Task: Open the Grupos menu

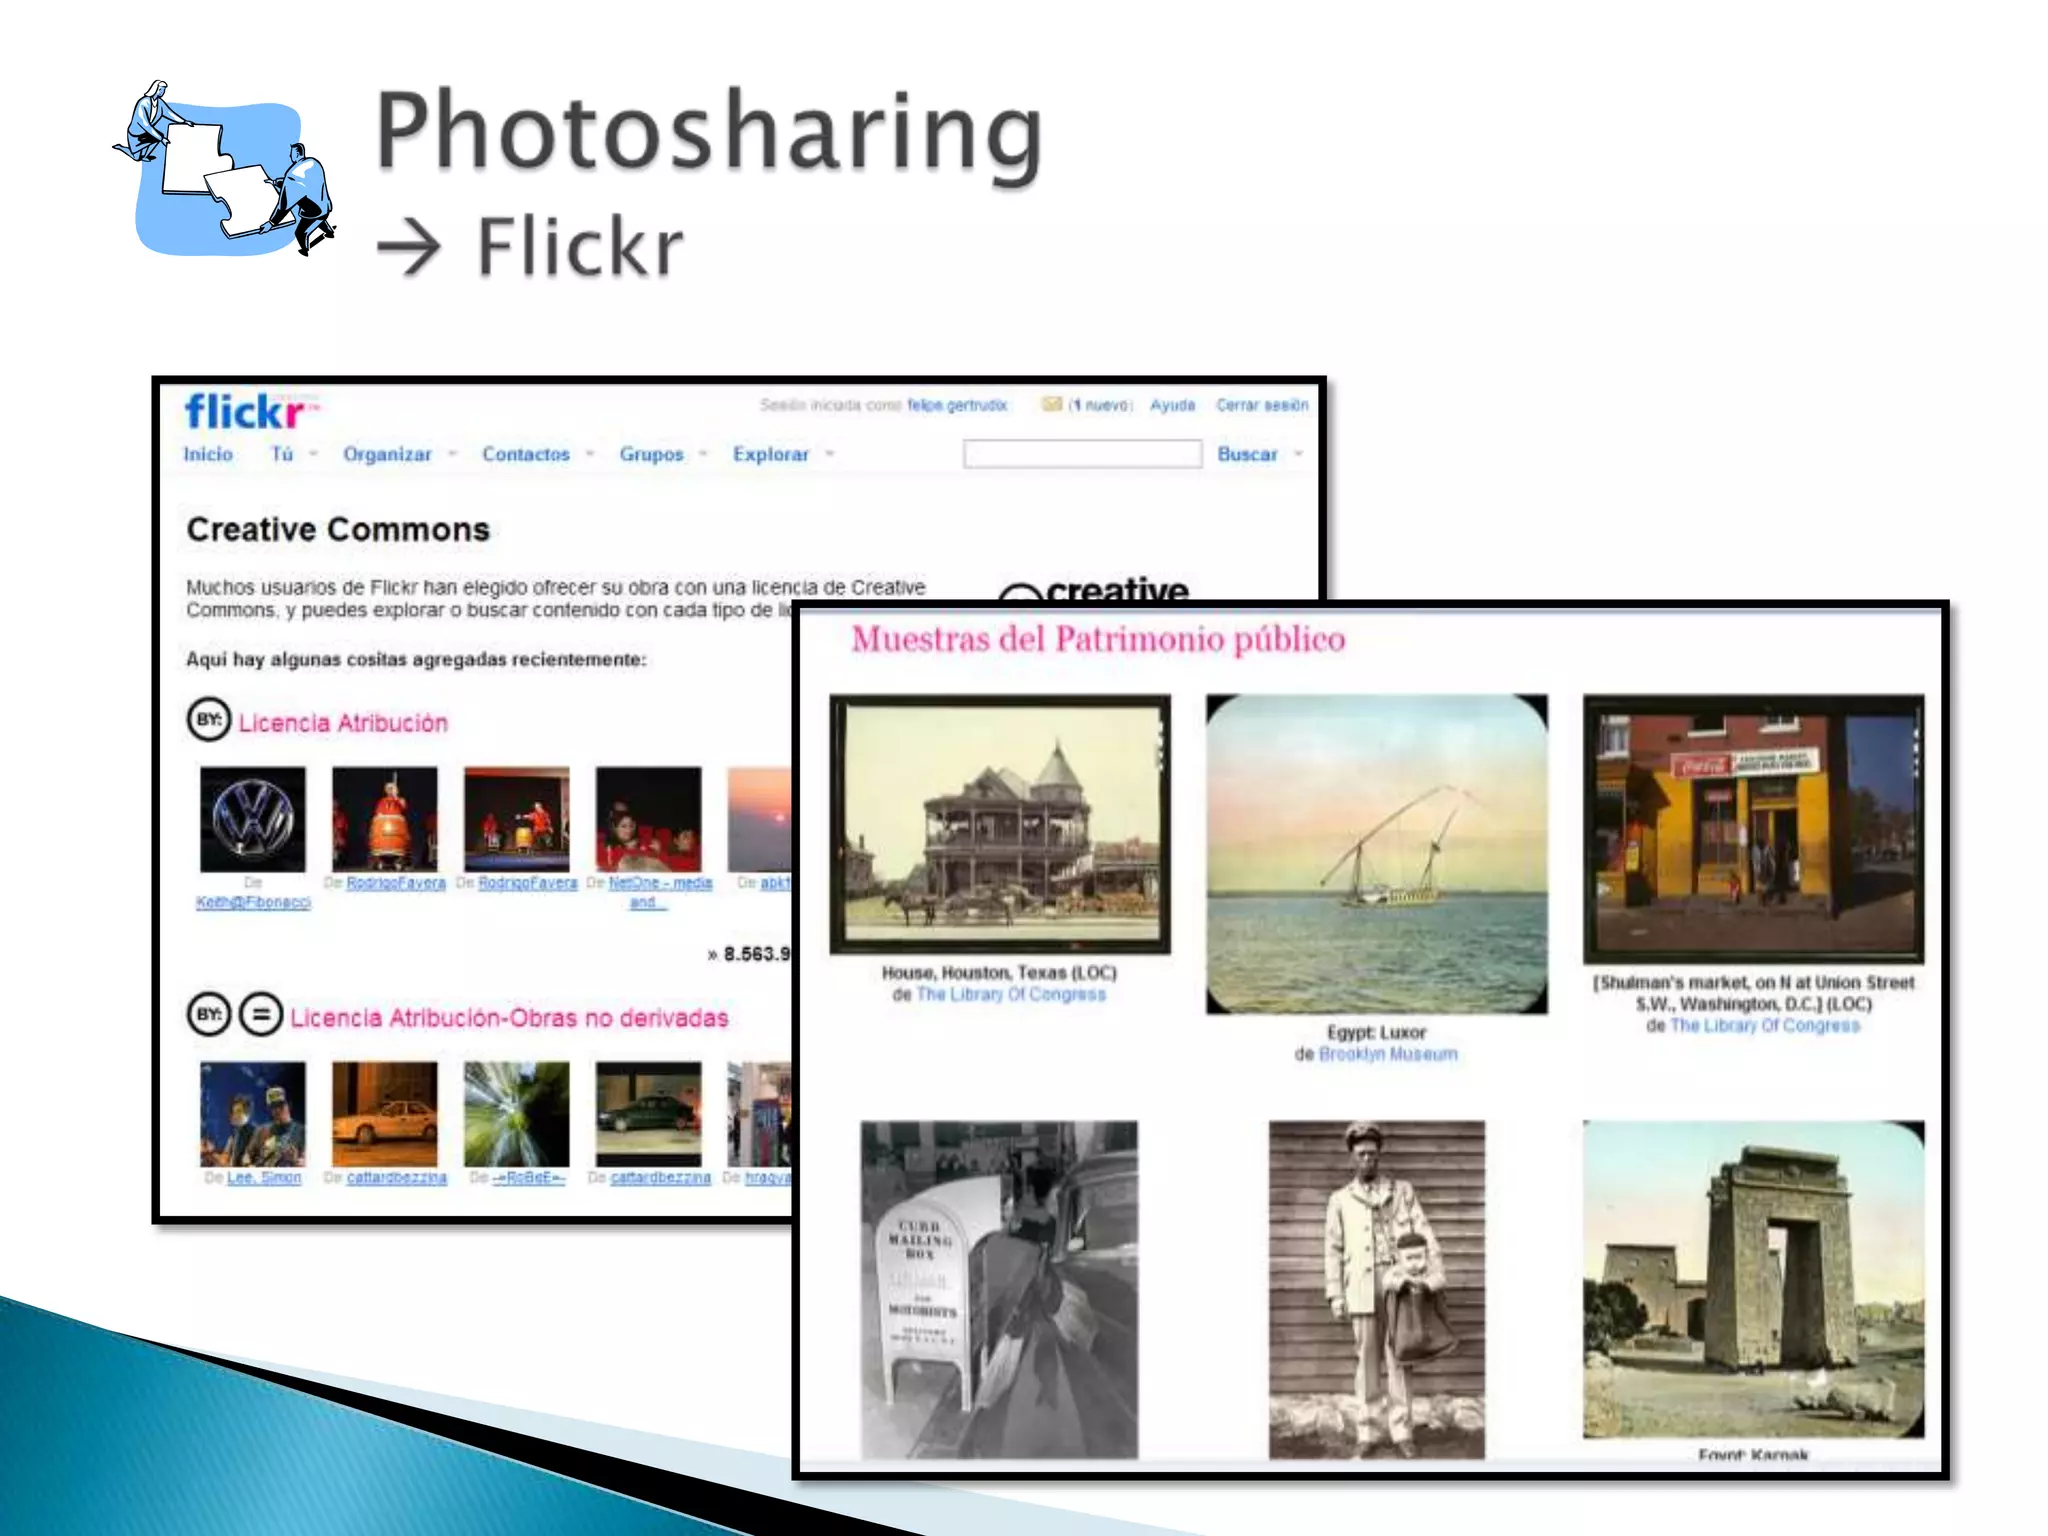Action: (651, 454)
